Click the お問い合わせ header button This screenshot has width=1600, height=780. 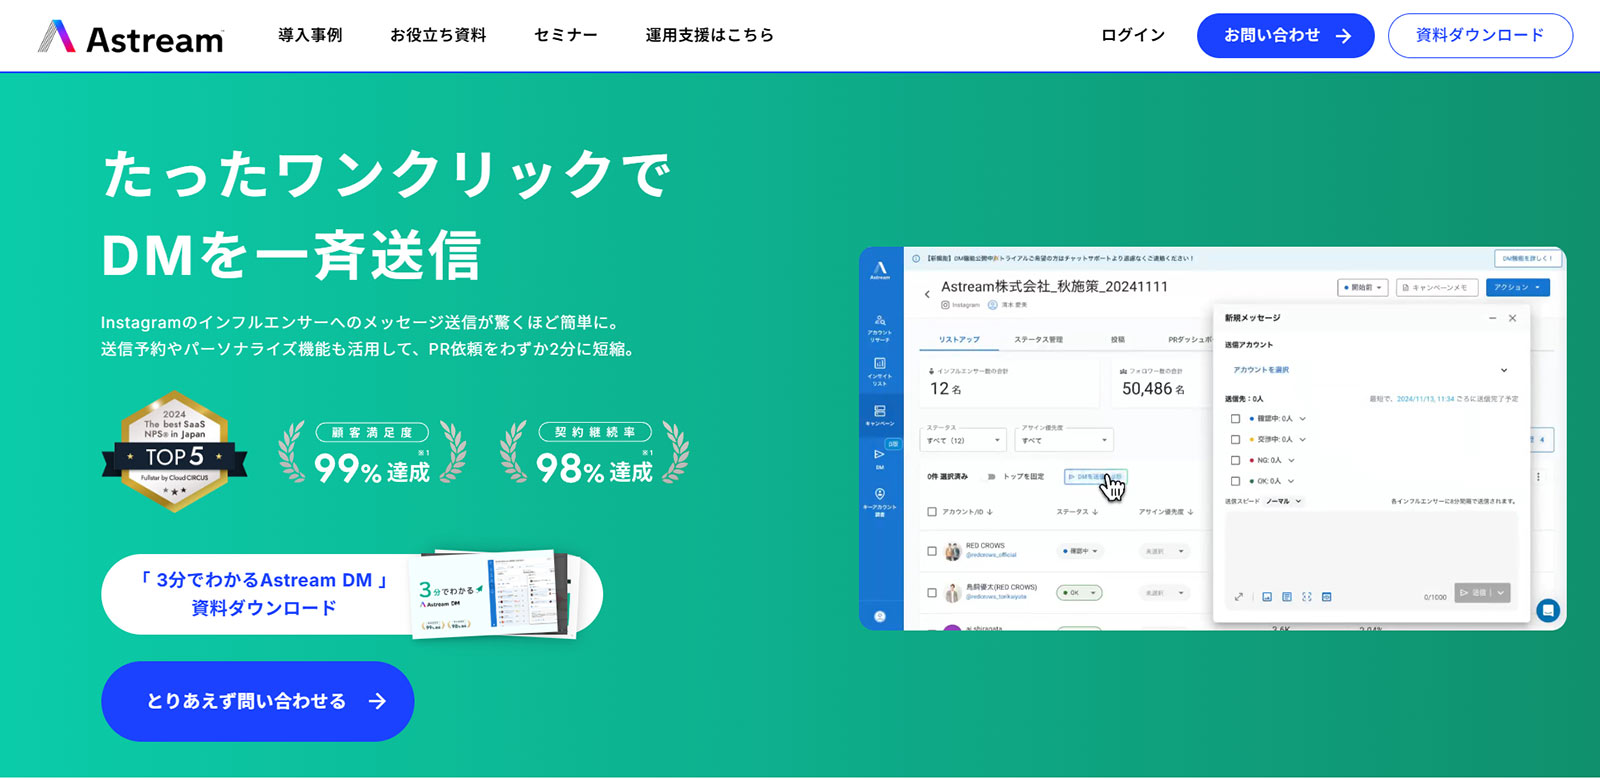pos(1285,36)
